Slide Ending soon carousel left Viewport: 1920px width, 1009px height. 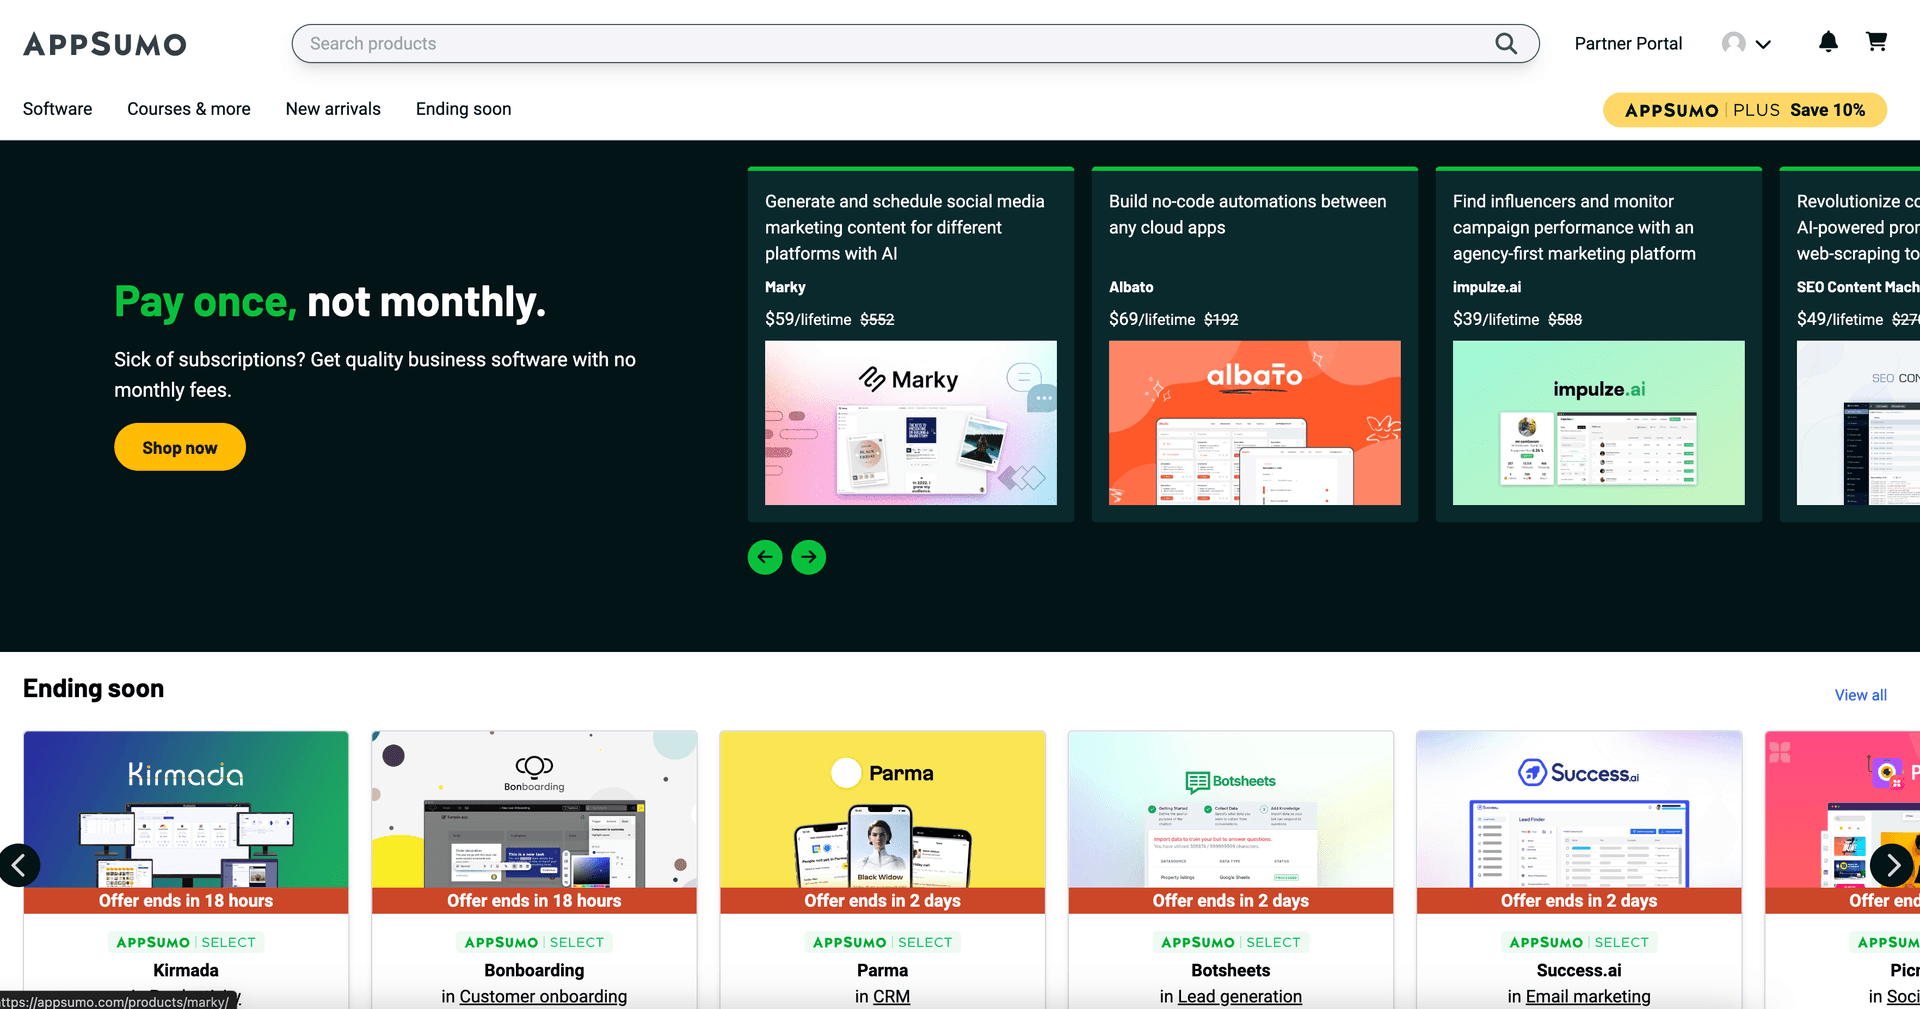pos(19,865)
